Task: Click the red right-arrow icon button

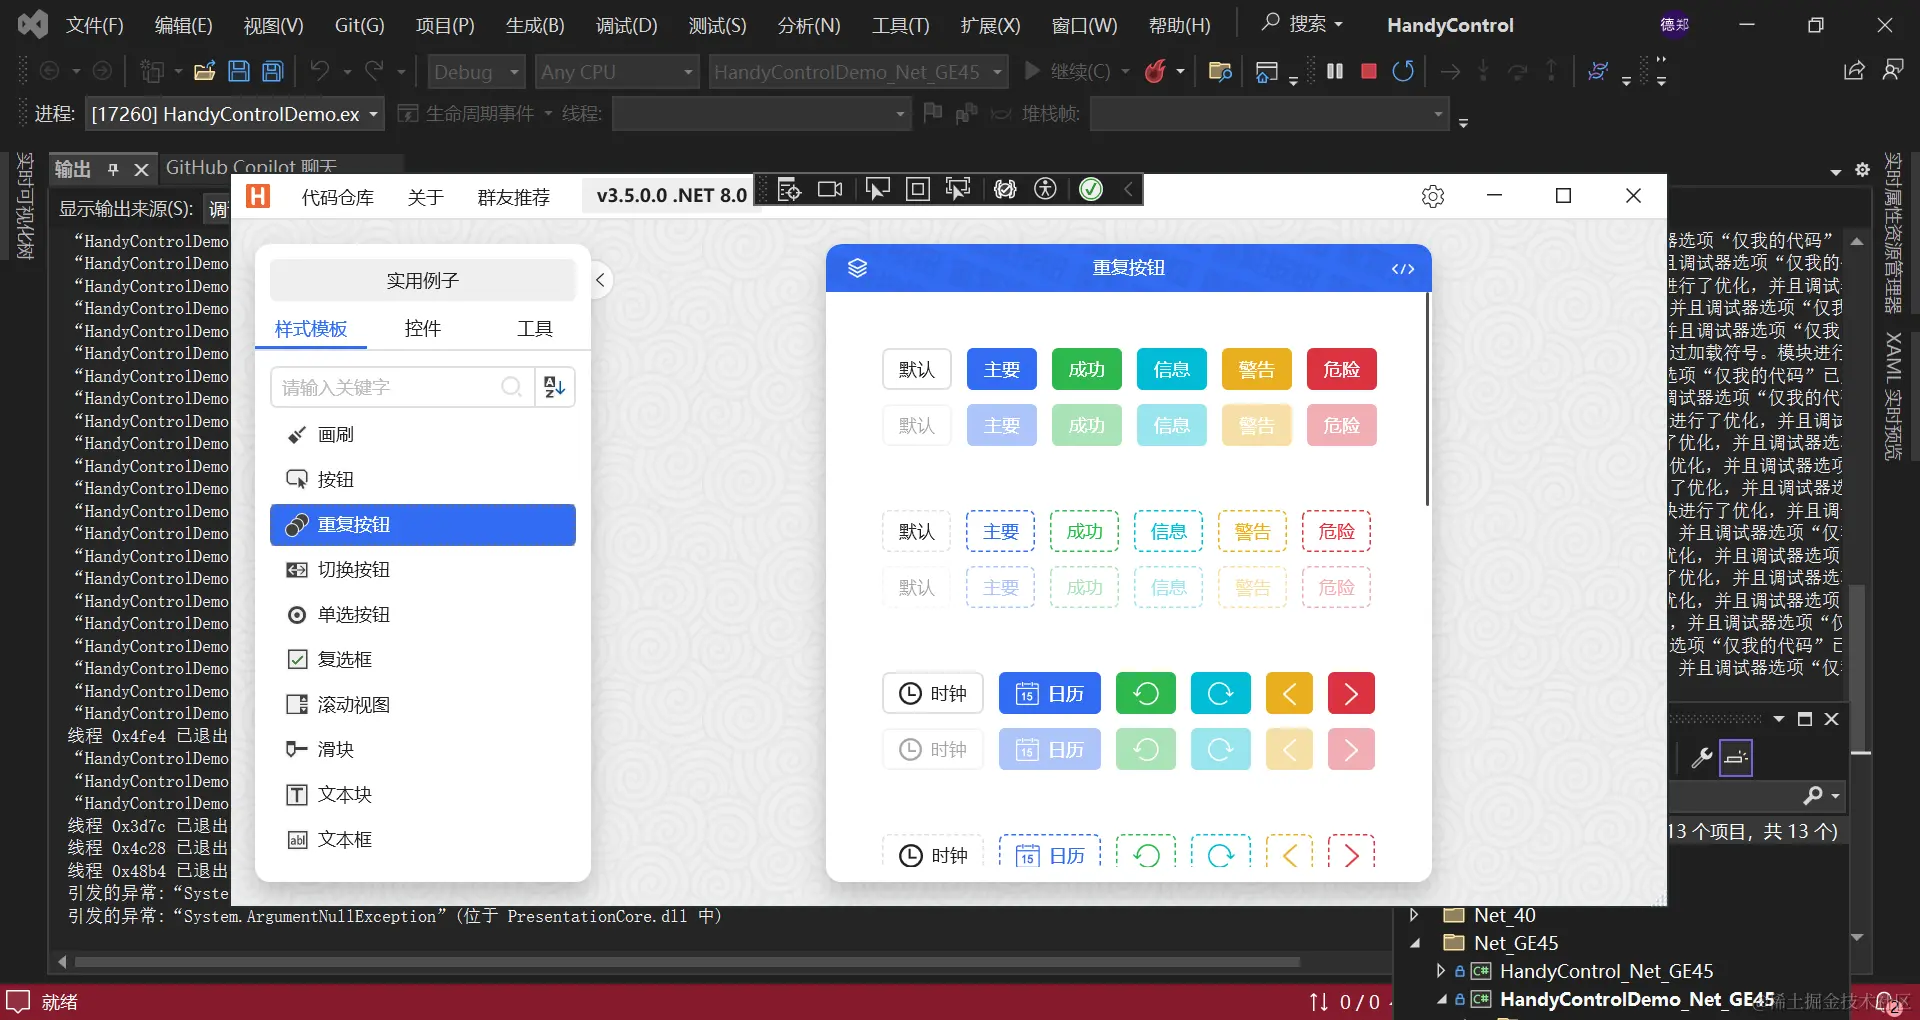Action: (x=1351, y=693)
